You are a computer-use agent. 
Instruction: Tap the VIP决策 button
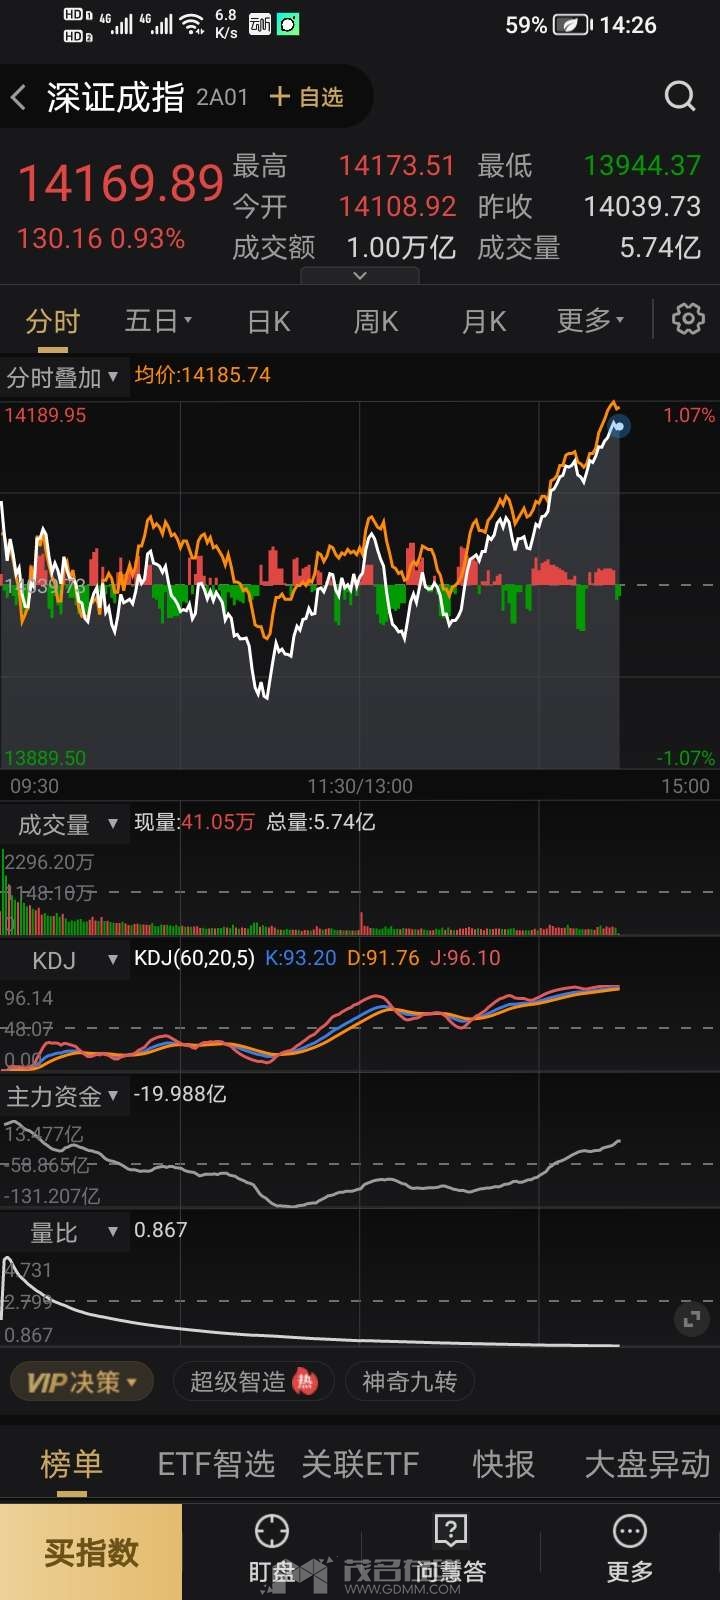point(81,1382)
